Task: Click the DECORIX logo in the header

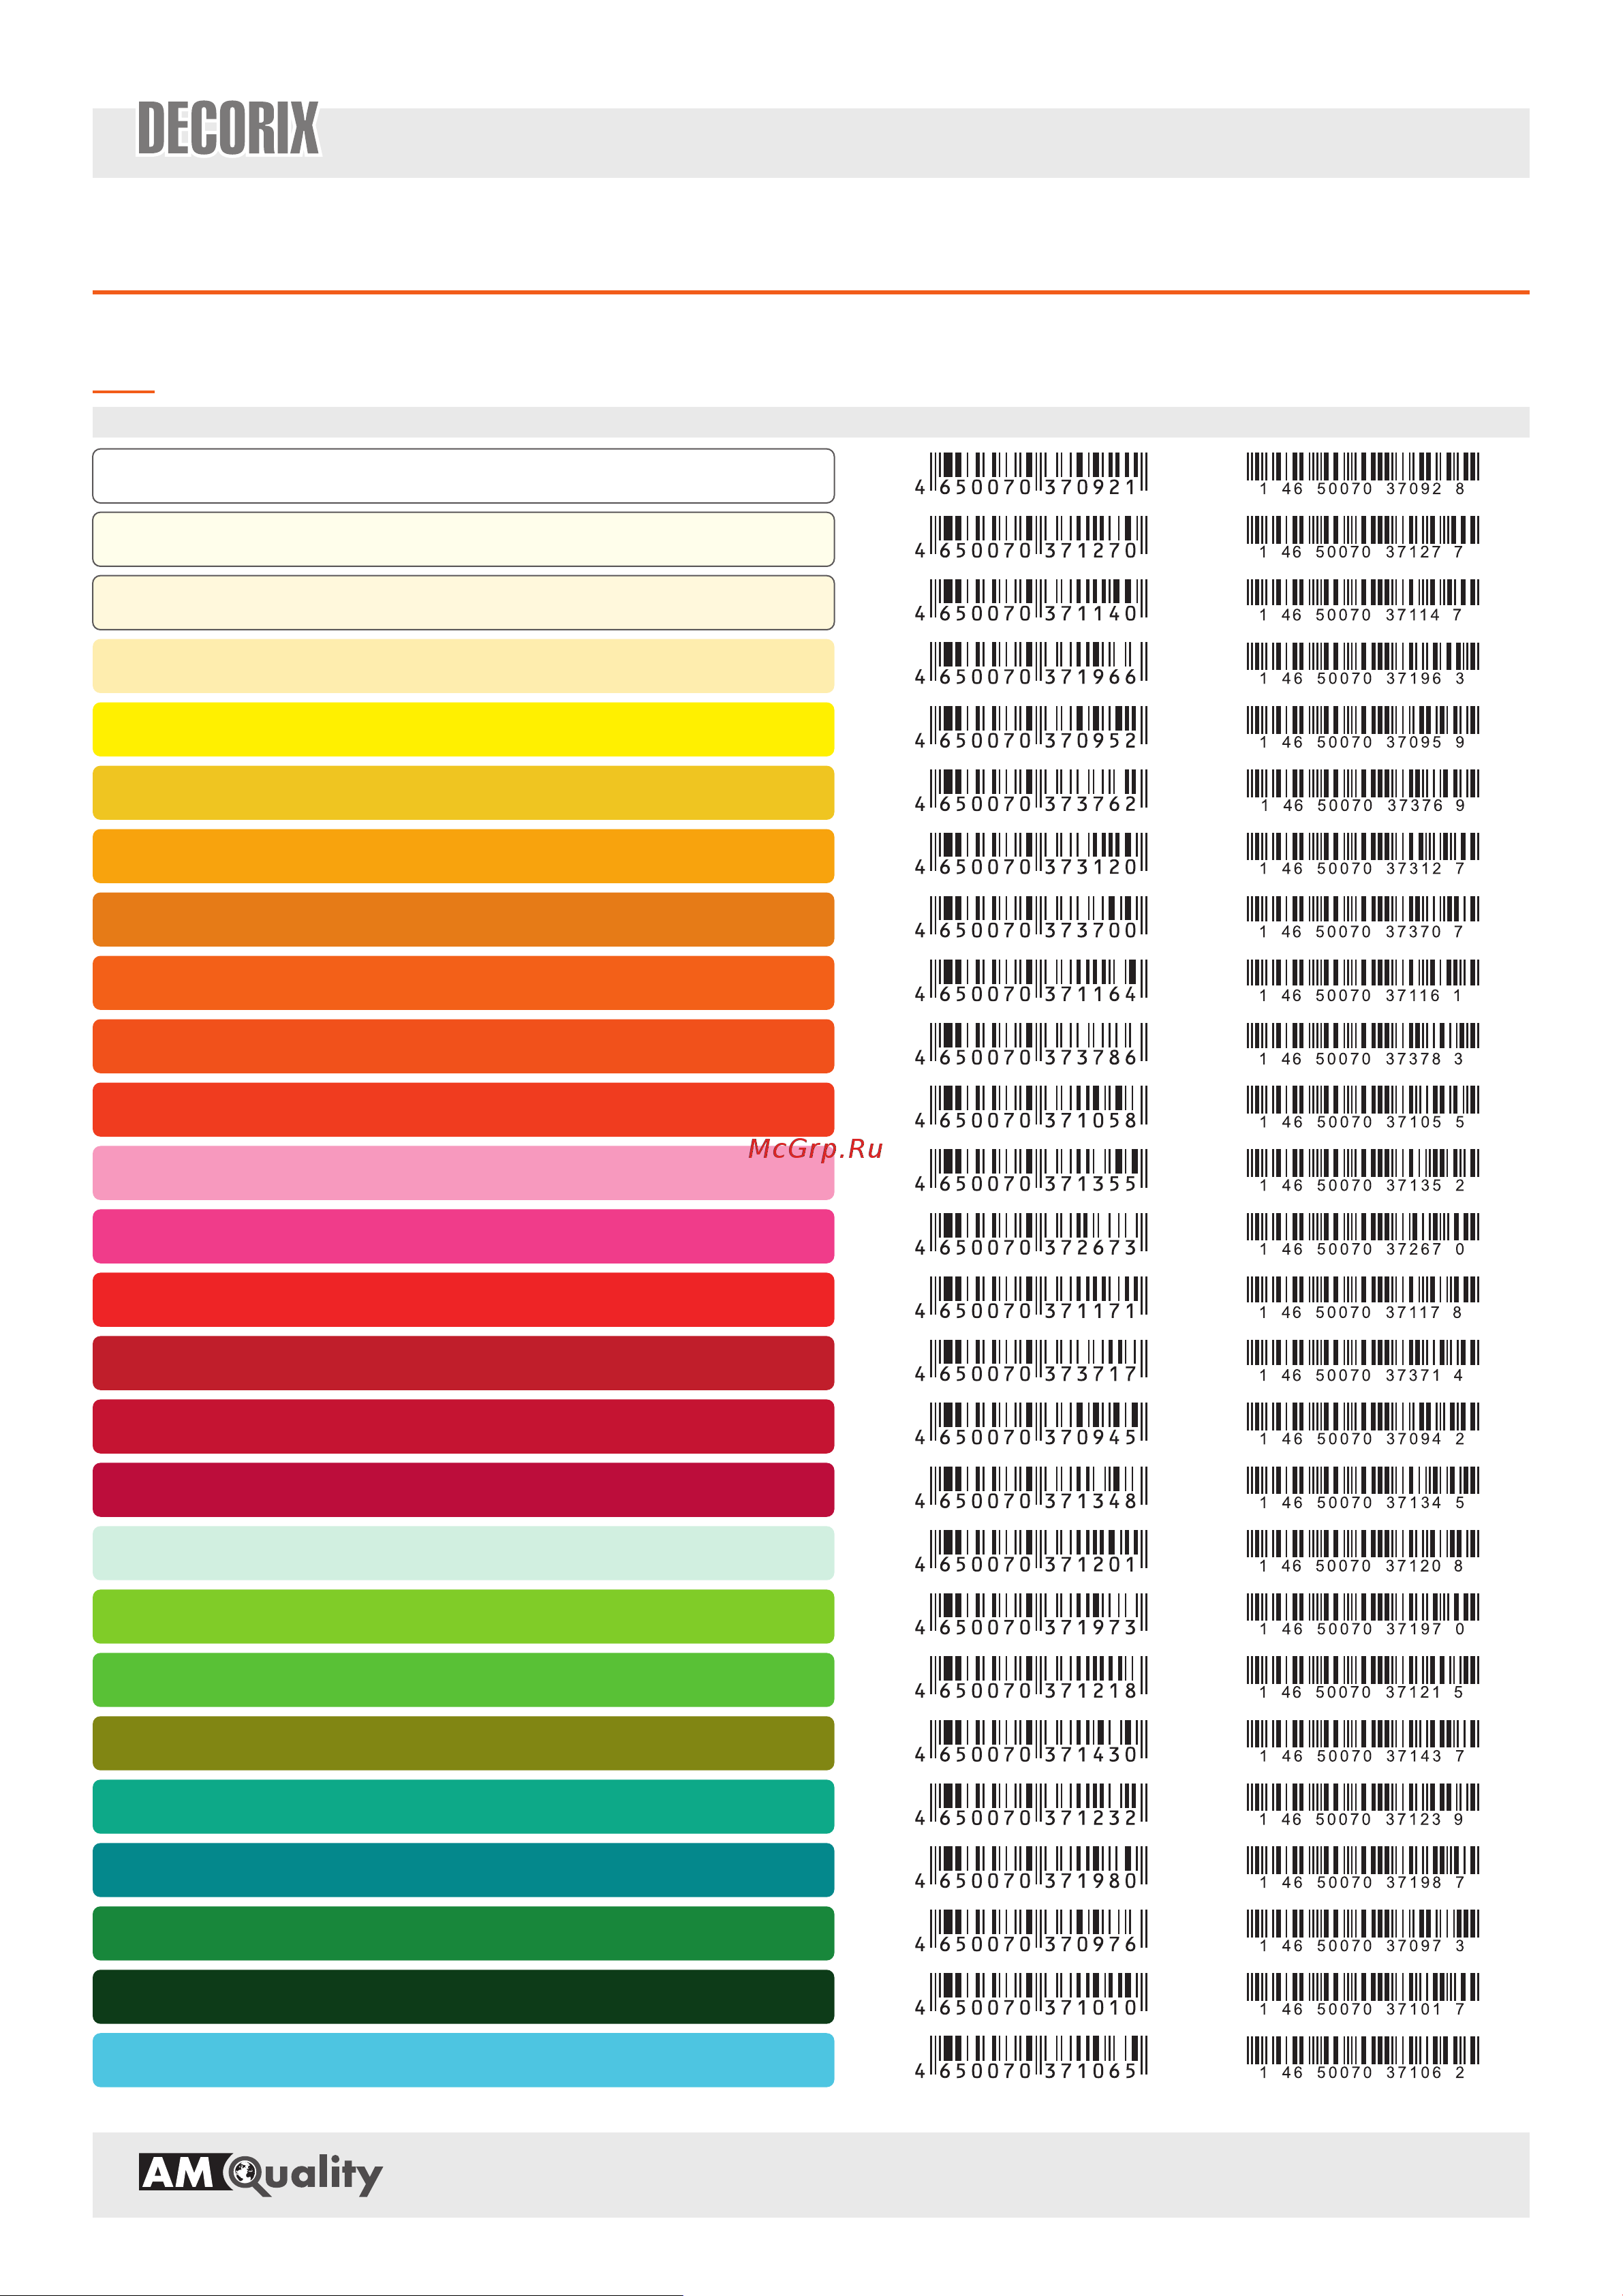Action: click(228, 128)
